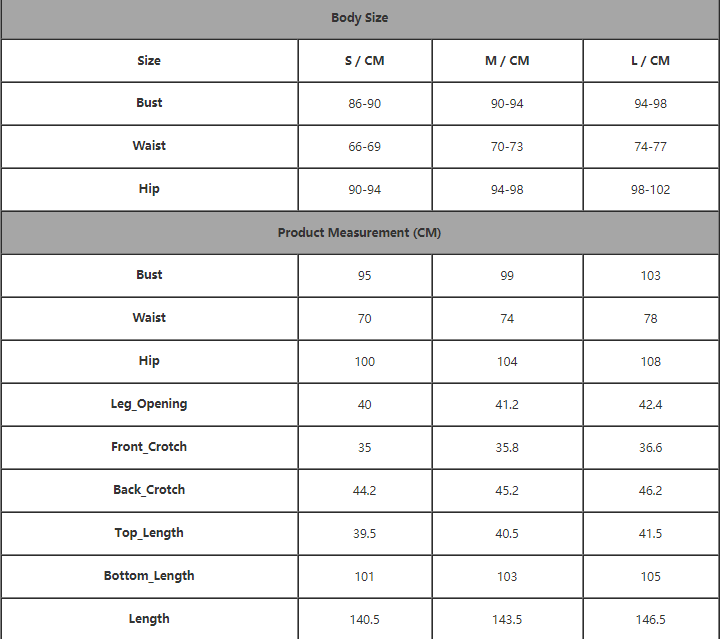The image size is (721, 639).
Task: Select the M / CM column header
Action: coord(507,61)
